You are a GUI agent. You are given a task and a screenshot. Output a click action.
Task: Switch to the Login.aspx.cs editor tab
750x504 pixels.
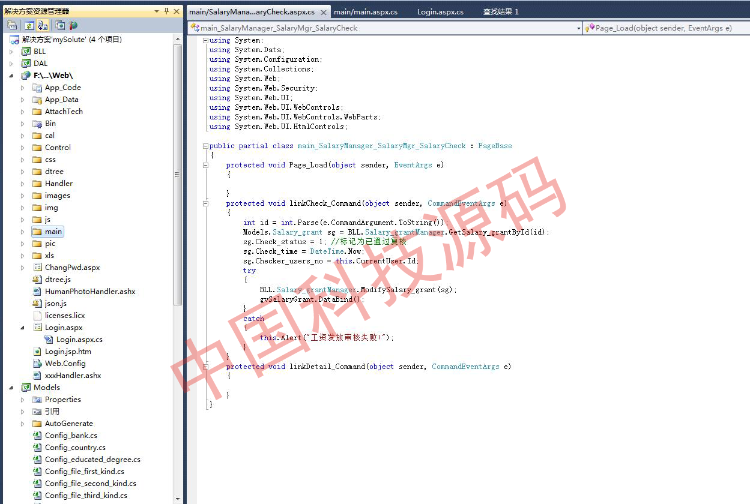click(440, 12)
